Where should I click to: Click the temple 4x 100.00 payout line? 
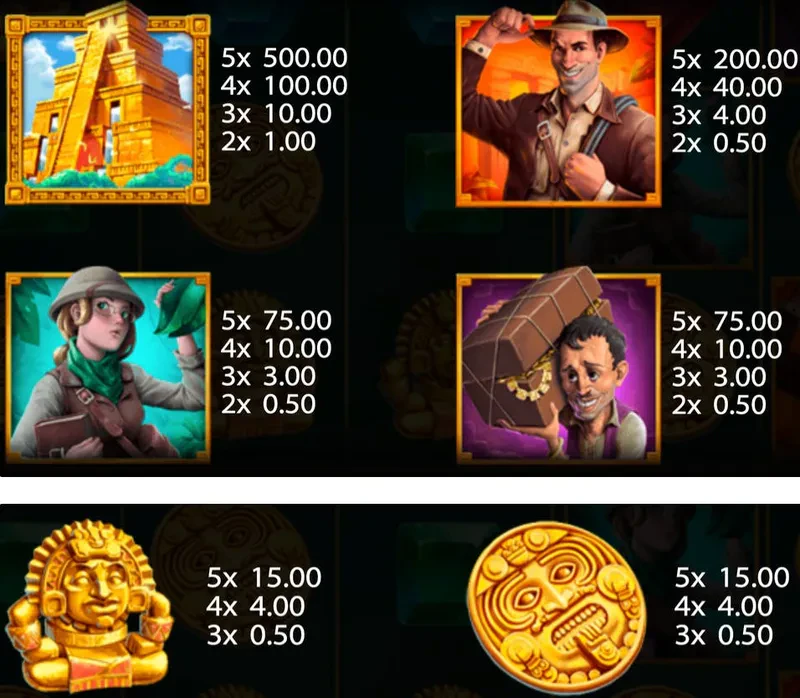(284, 85)
